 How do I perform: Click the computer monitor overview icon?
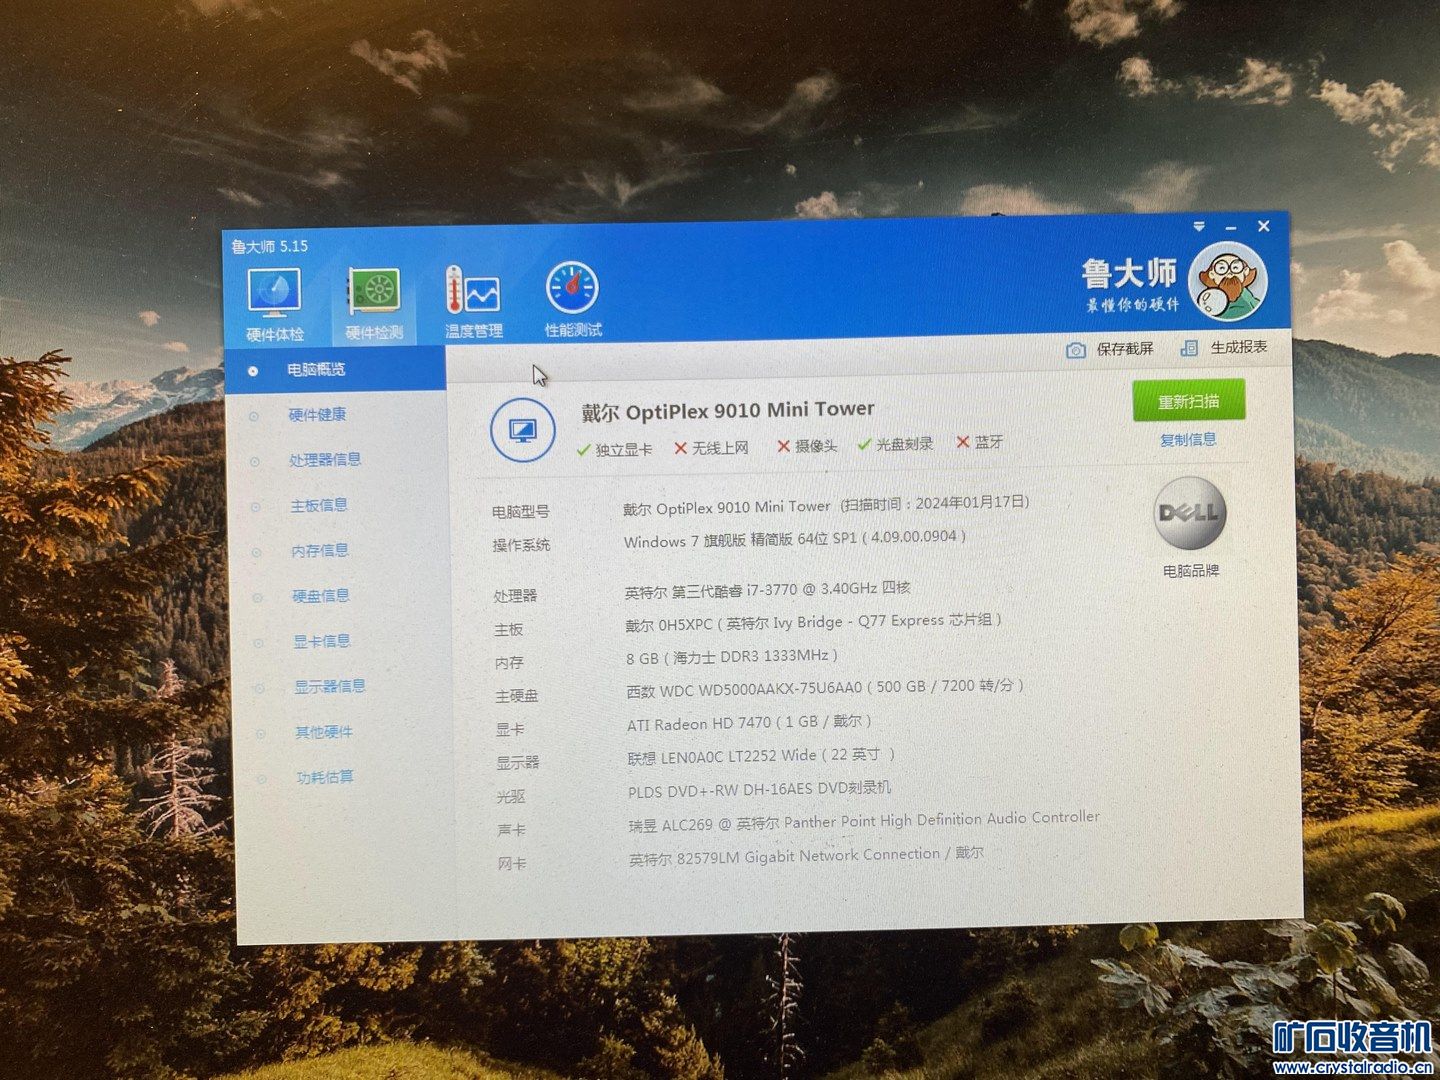pos(522,430)
